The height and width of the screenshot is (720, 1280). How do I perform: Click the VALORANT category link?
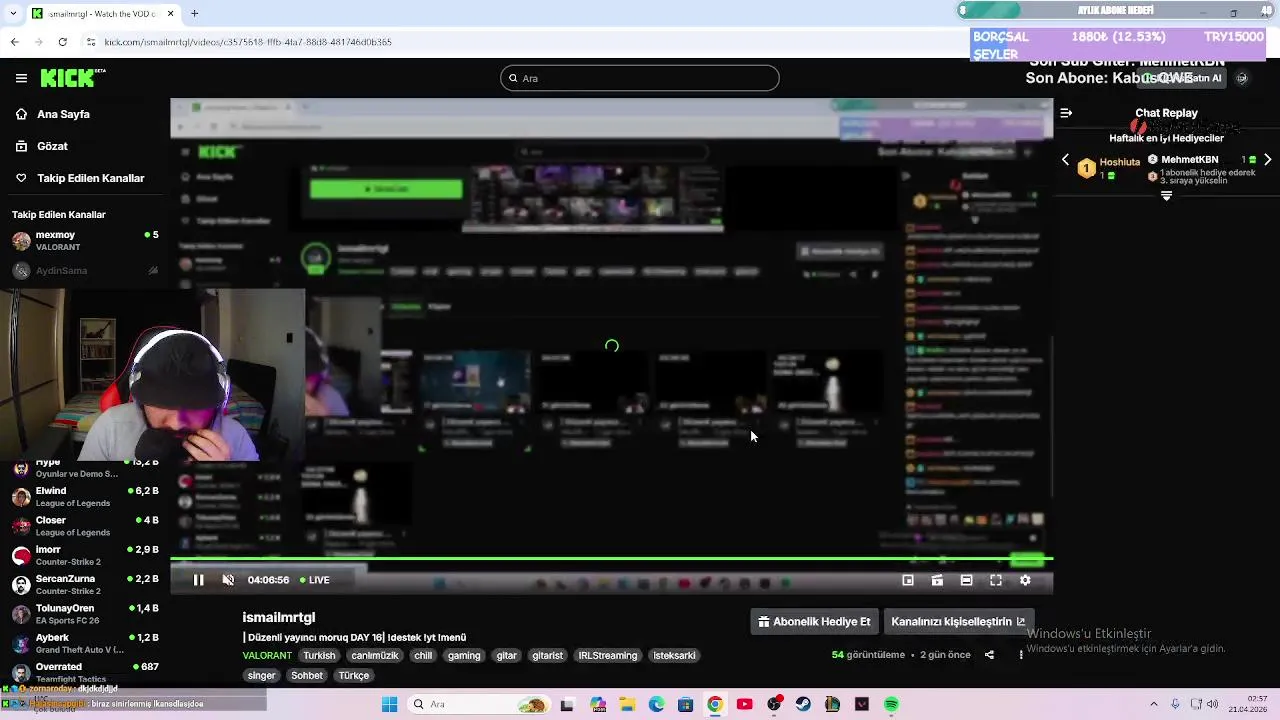(267, 656)
